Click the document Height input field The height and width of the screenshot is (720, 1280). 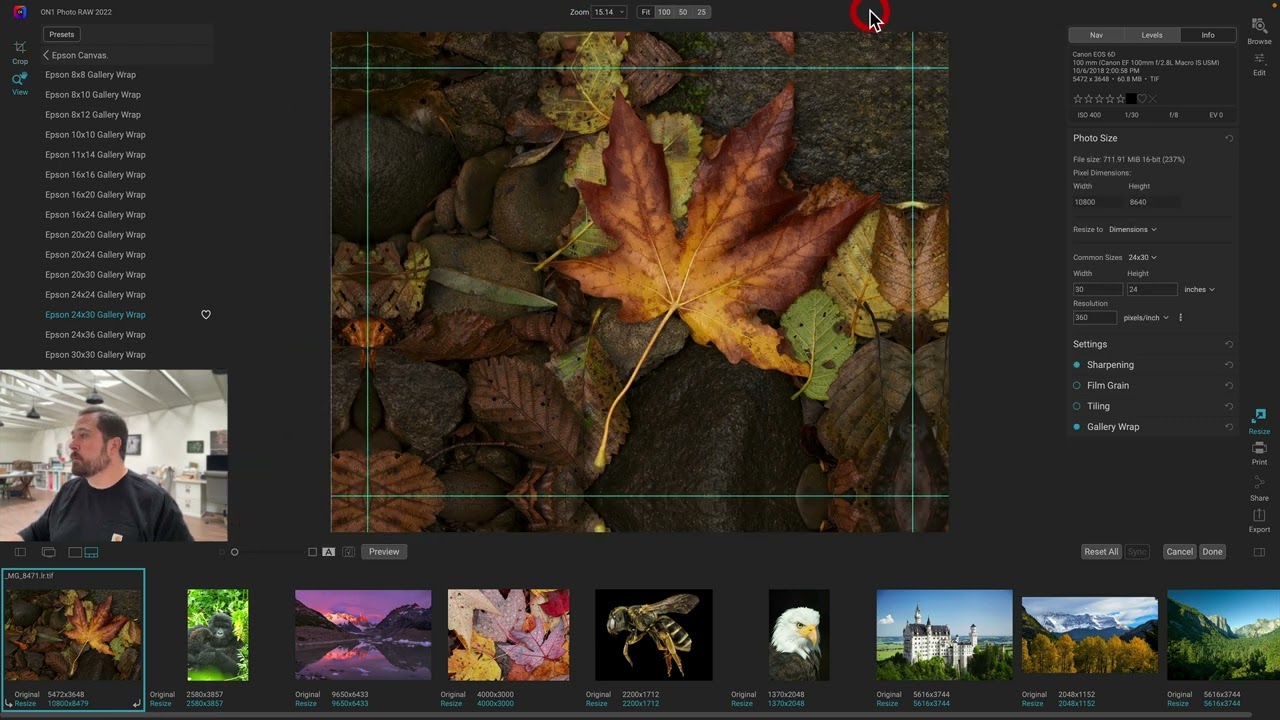1152,290
